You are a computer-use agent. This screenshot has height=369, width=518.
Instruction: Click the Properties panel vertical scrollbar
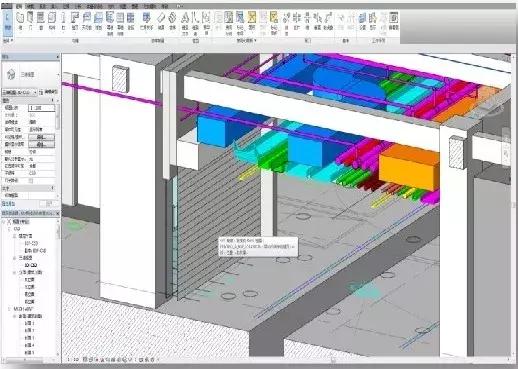(57, 117)
